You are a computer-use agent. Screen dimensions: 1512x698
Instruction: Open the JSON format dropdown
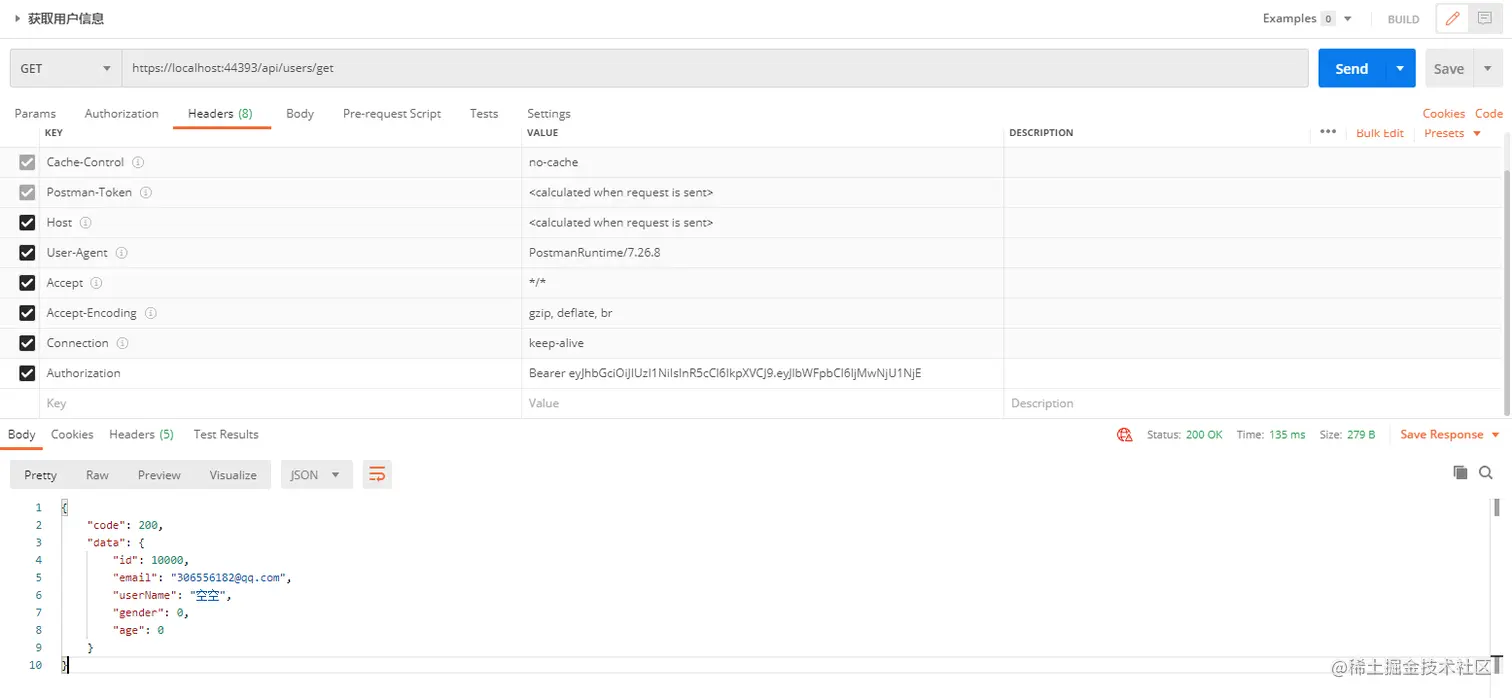tap(317, 475)
